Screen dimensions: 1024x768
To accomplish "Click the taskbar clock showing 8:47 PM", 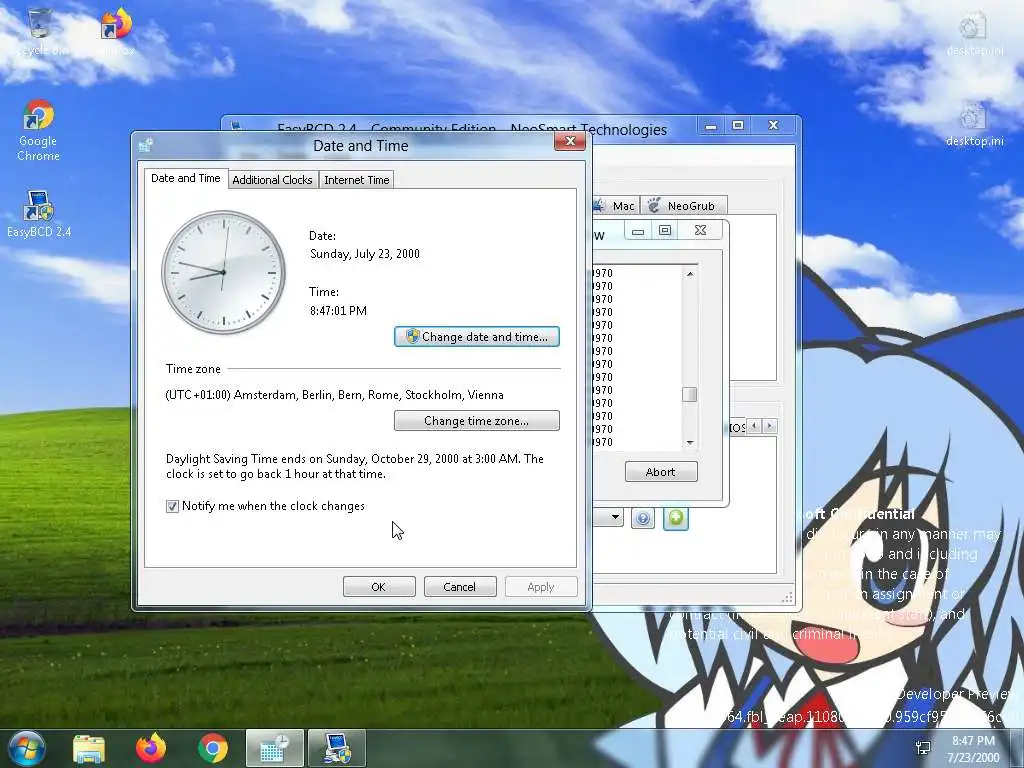I will pyautogui.click(x=973, y=749).
